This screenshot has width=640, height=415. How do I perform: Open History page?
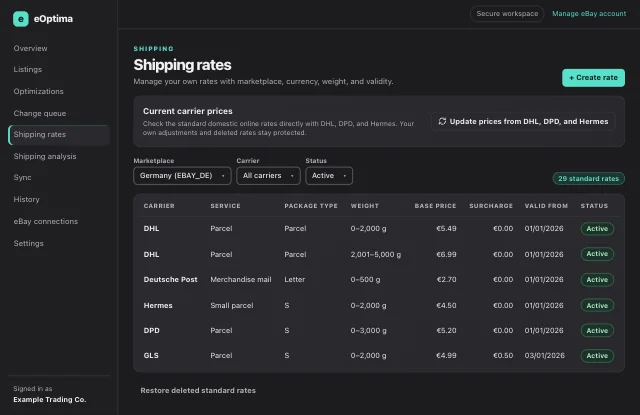tap(27, 200)
